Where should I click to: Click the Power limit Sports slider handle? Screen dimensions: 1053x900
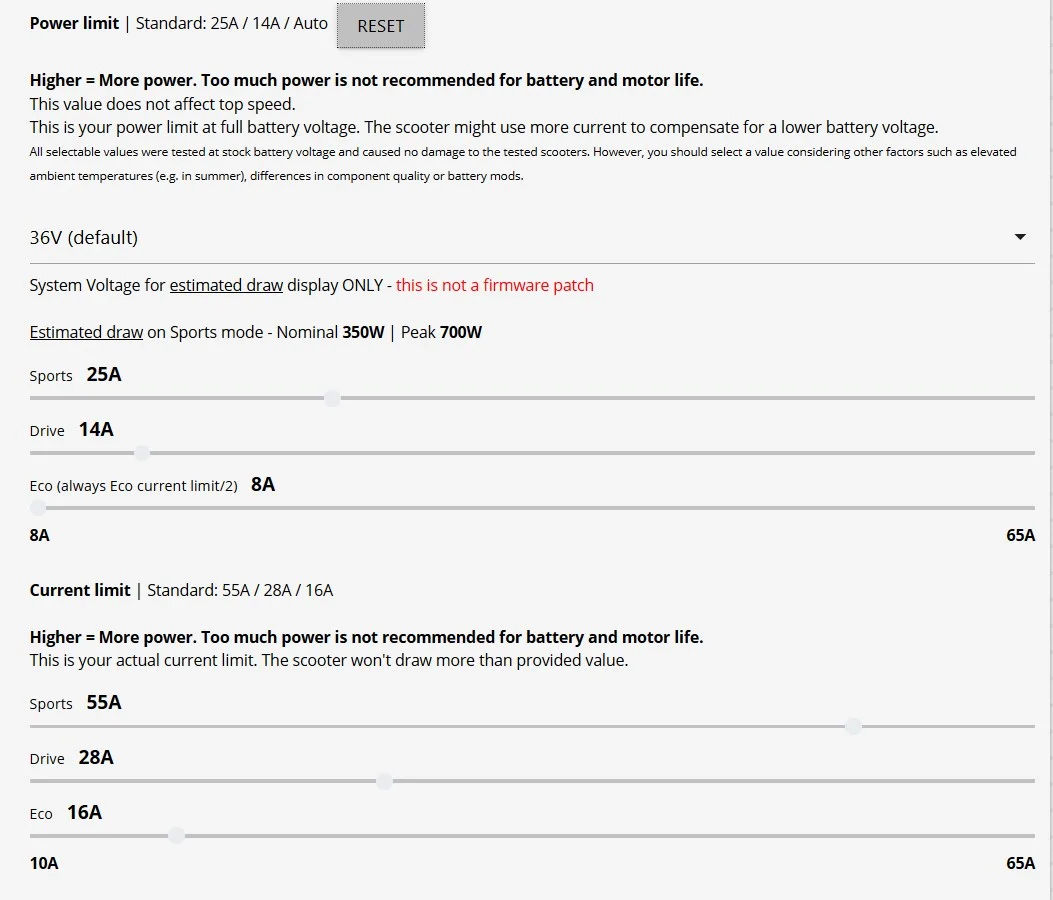point(333,398)
